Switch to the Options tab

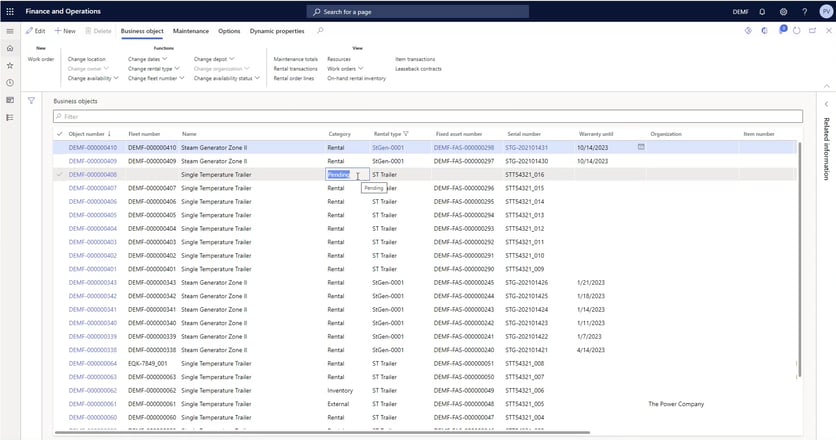[x=229, y=31]
